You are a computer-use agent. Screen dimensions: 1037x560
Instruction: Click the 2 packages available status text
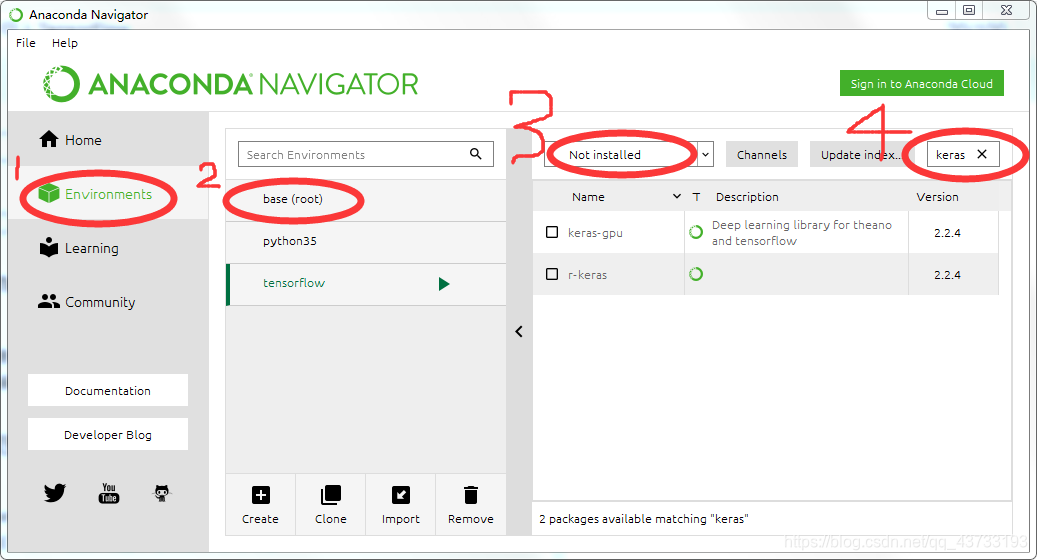(x=643, y=519)
